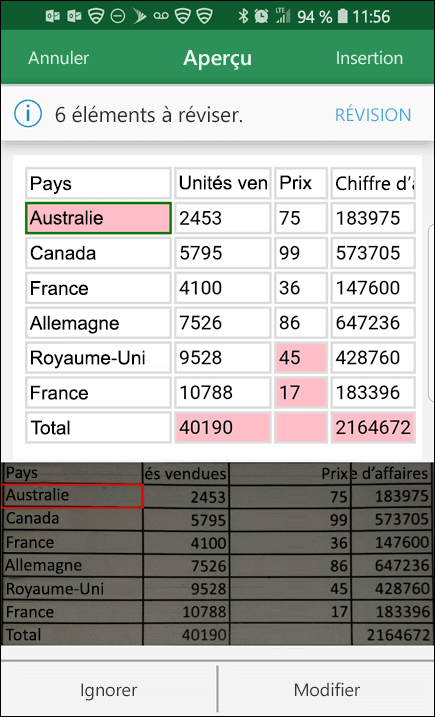This screenshot has width=435, height=717.
Task: Tap the Bluetooth icon in status bar
Action: pos(243,16)
